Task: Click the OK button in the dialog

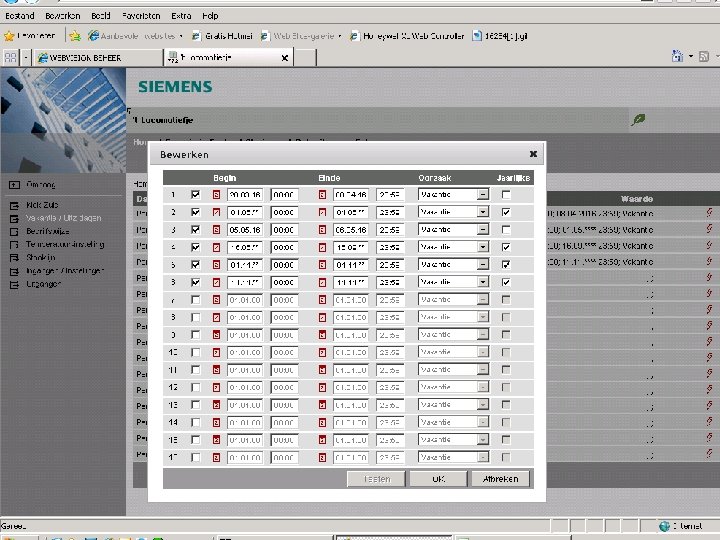Action: pos(438,479)
